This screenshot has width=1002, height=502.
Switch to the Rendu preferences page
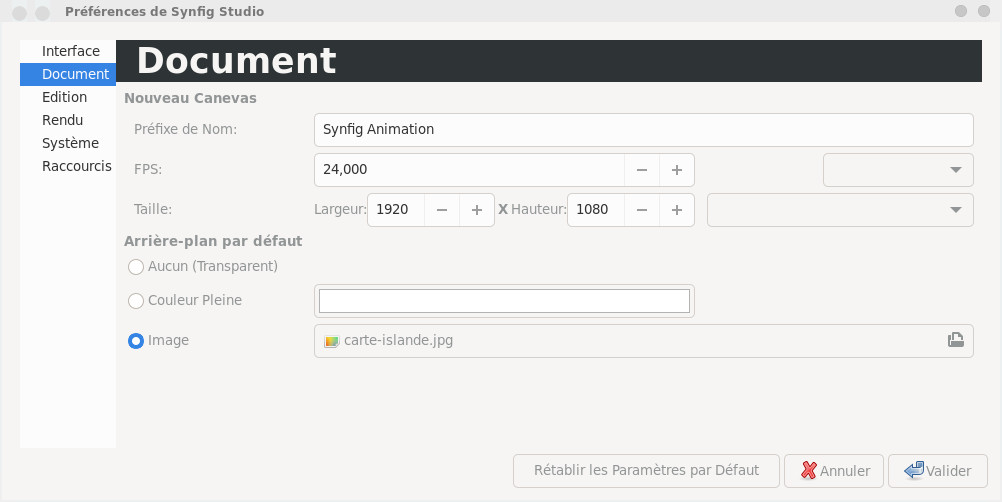(x=62, y=120)
